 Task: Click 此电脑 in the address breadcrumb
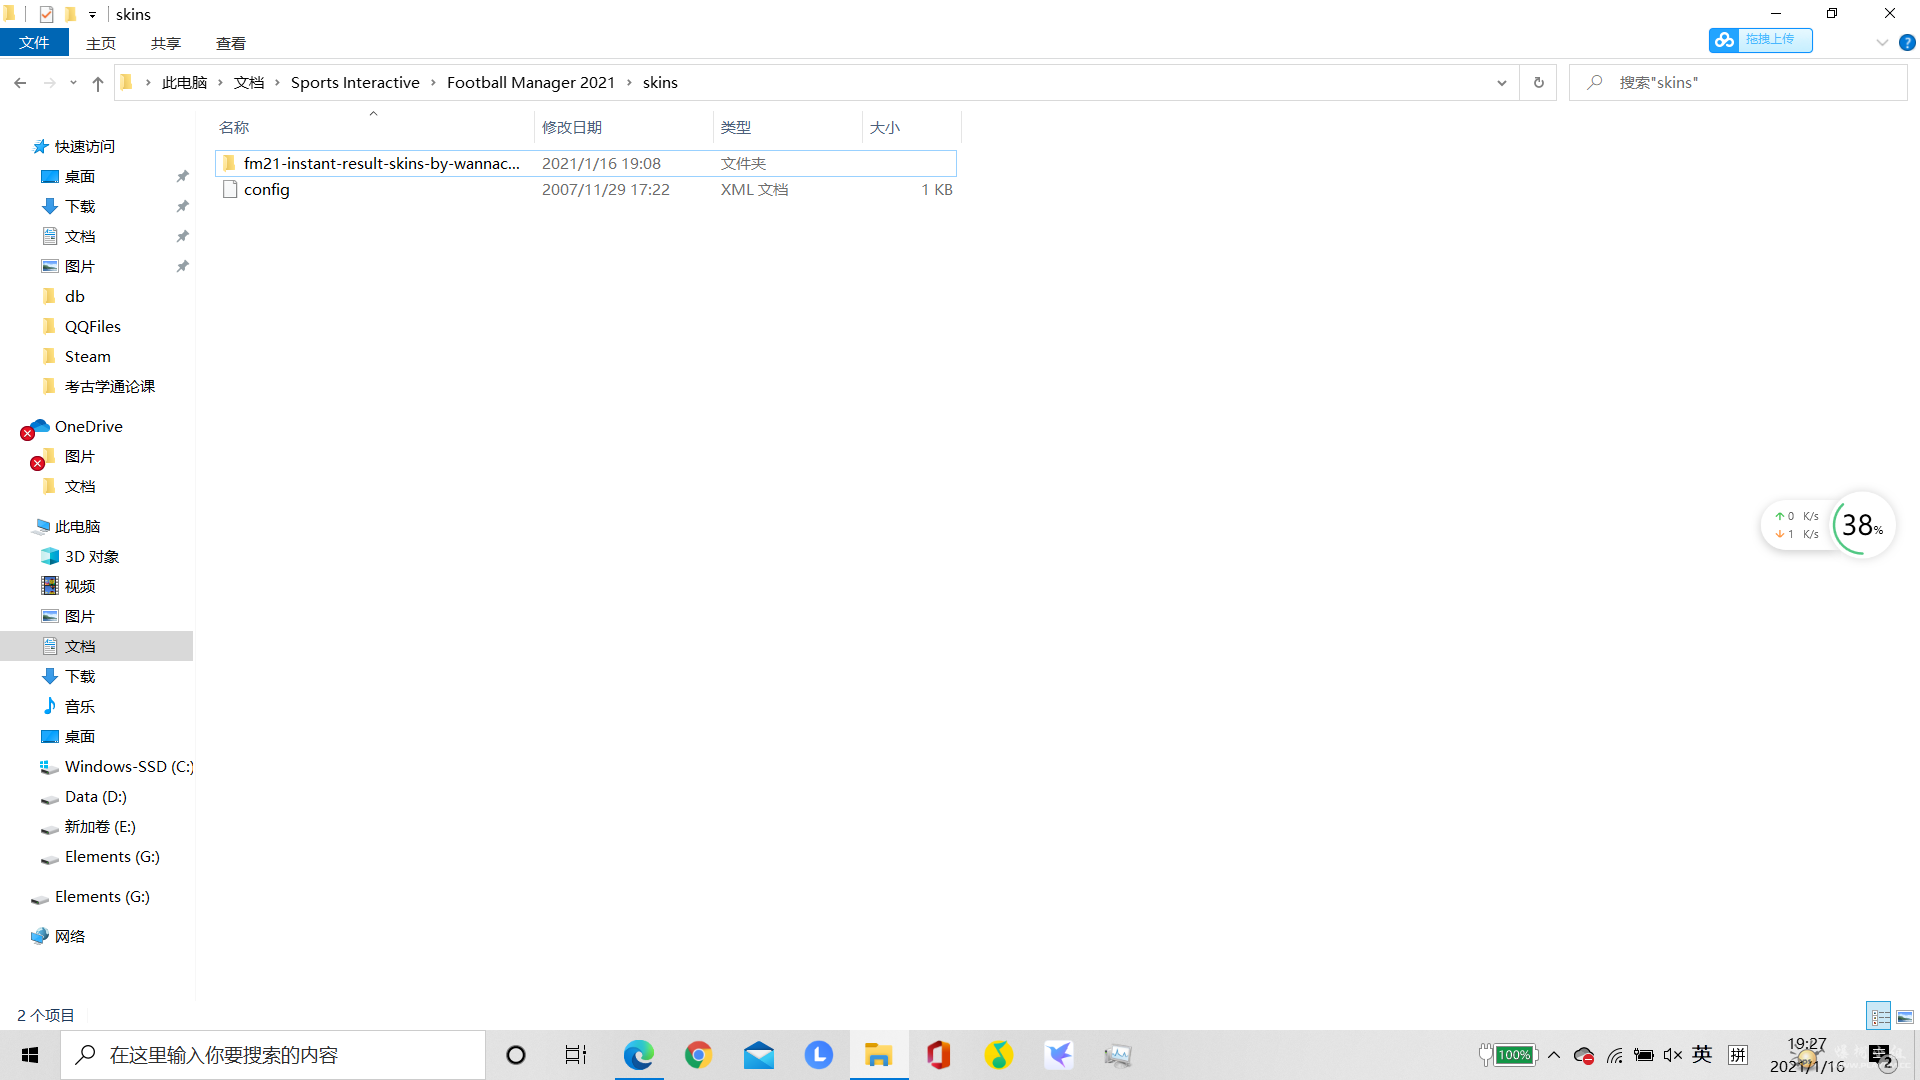184,83
